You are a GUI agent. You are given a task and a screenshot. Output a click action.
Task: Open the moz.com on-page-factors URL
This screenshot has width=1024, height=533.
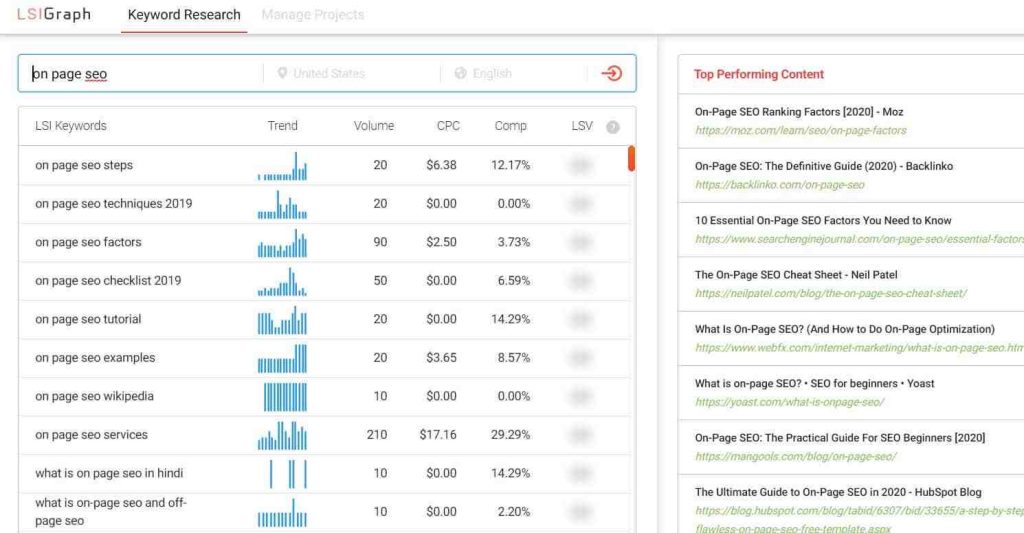click(801, 131)
